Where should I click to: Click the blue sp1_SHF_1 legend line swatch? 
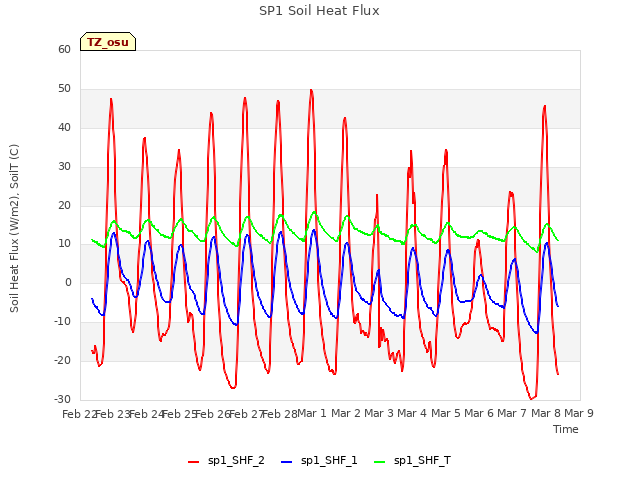[287, 462]
